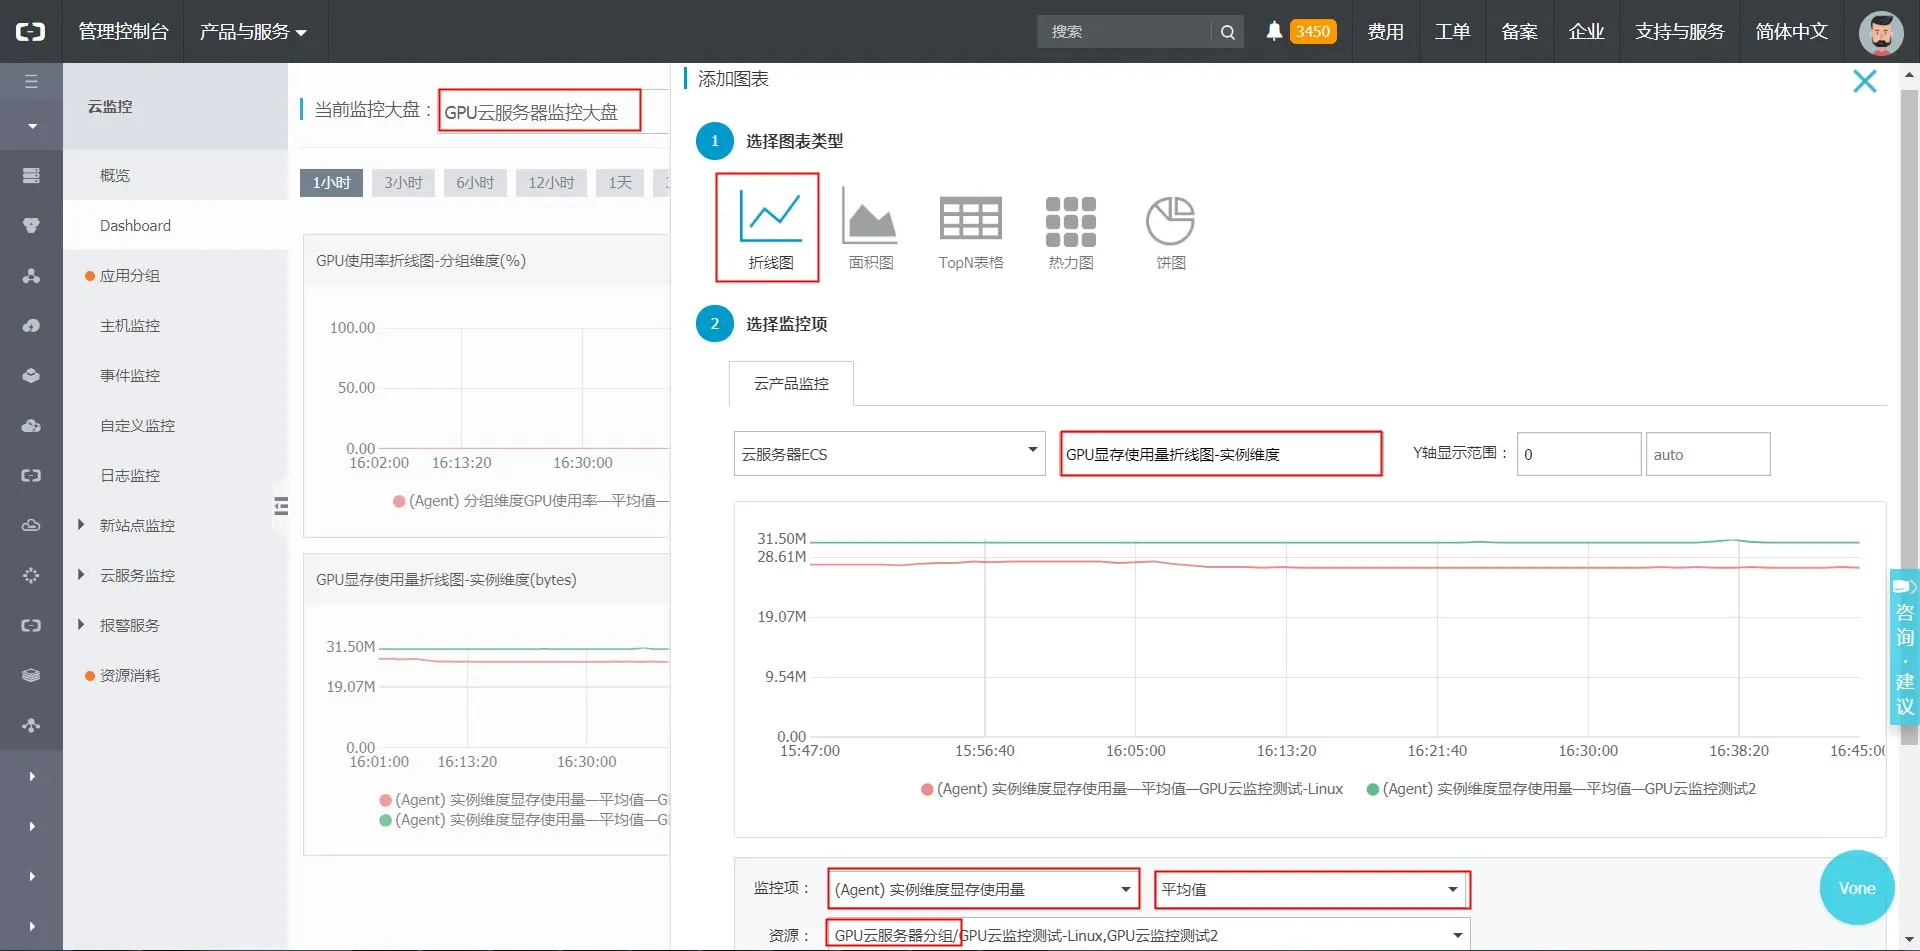
Task: Select the 面积图 area chart type
Action: [x=870, y=228]
